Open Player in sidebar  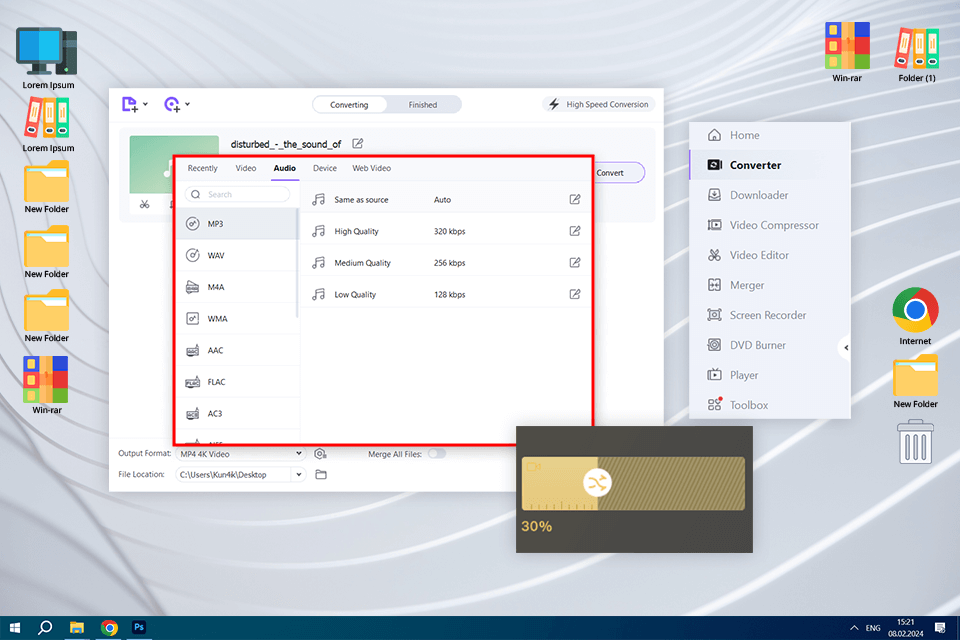tap(770, 375)
